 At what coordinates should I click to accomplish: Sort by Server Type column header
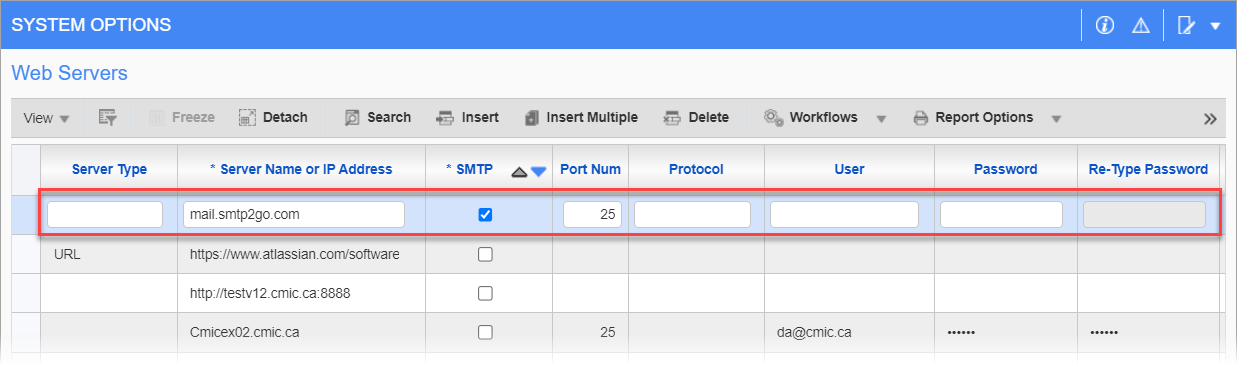pyautogui.click(x=109, y=169)
